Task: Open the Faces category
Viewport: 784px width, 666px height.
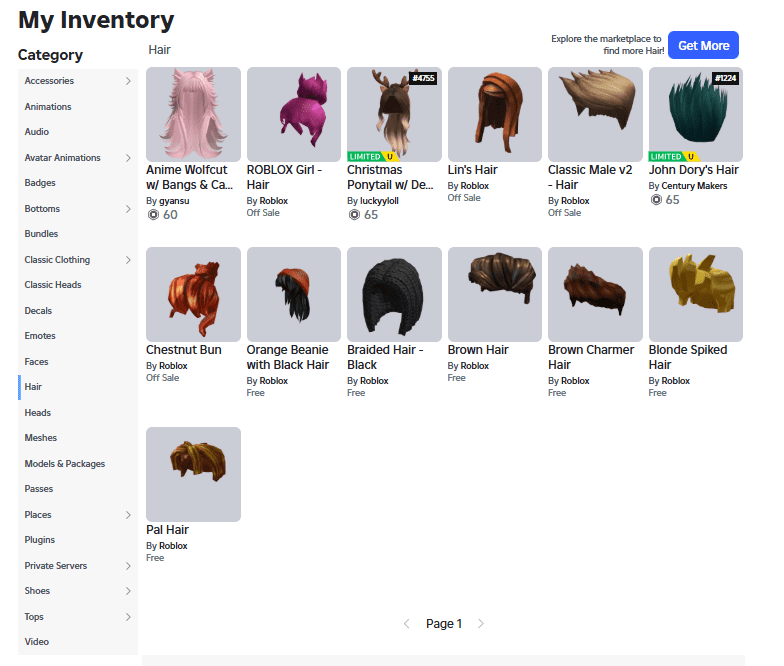Action: coord(37,362)
